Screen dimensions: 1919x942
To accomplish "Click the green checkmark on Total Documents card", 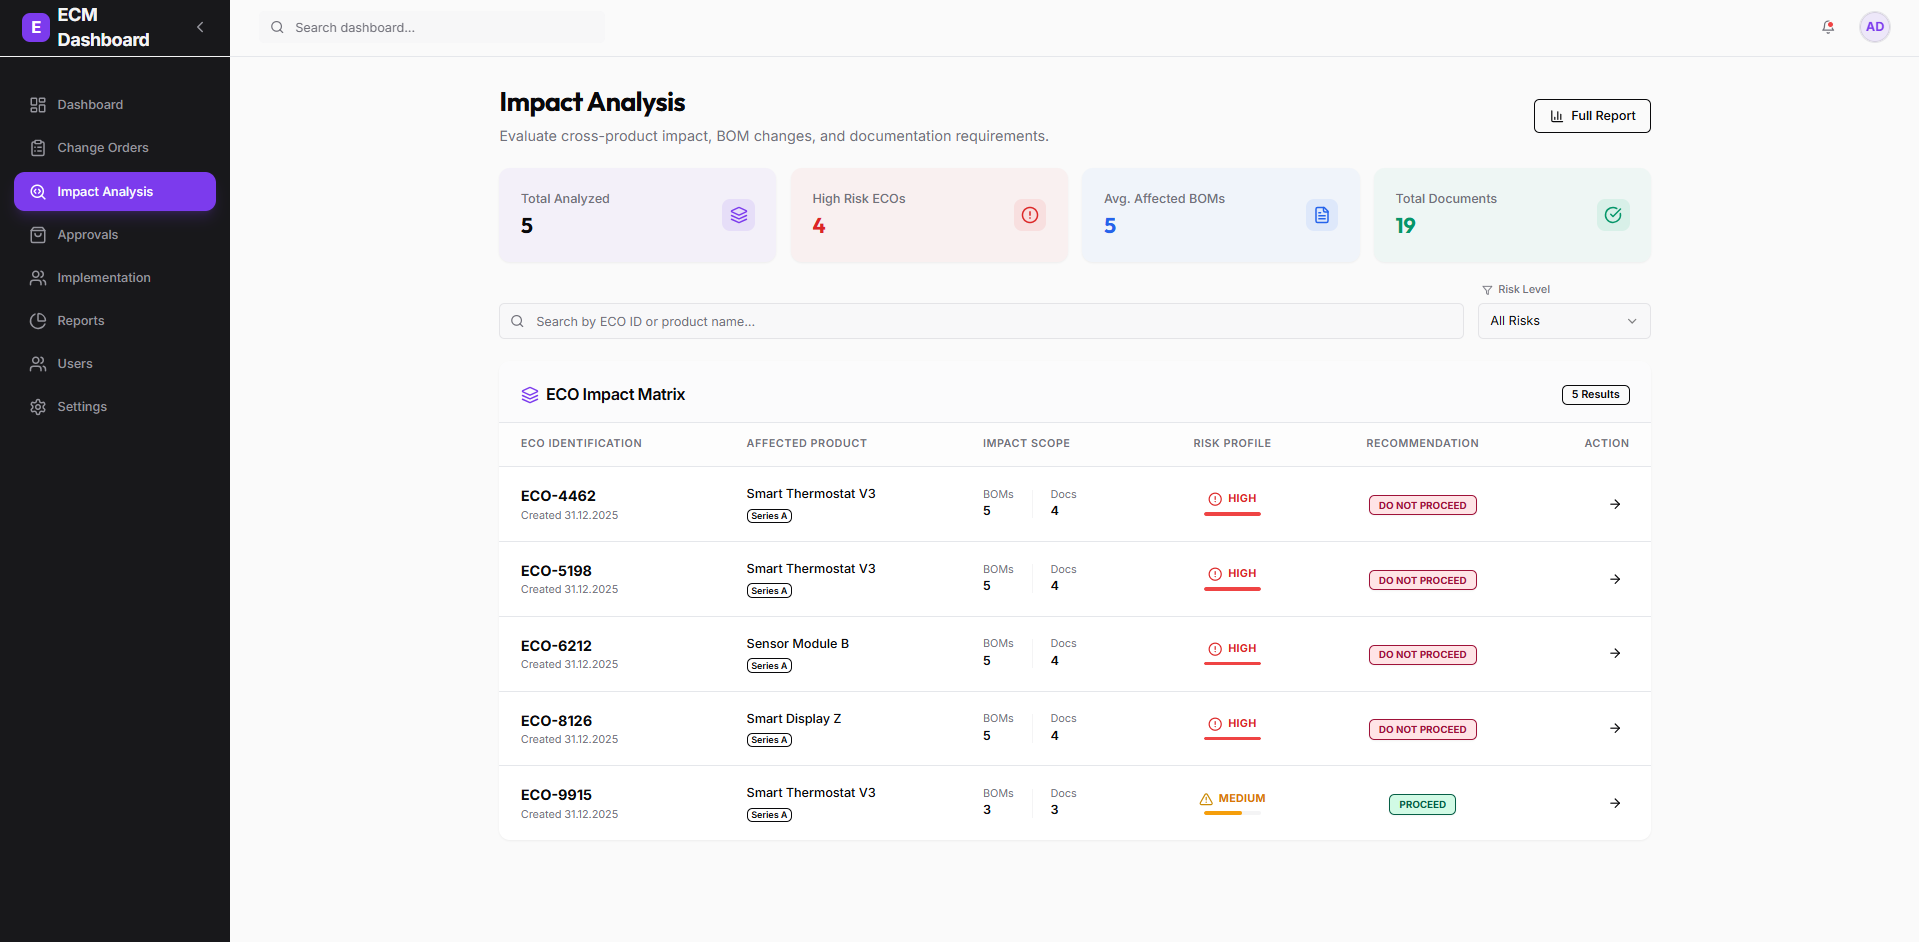I will click(x=1612, y=214).
